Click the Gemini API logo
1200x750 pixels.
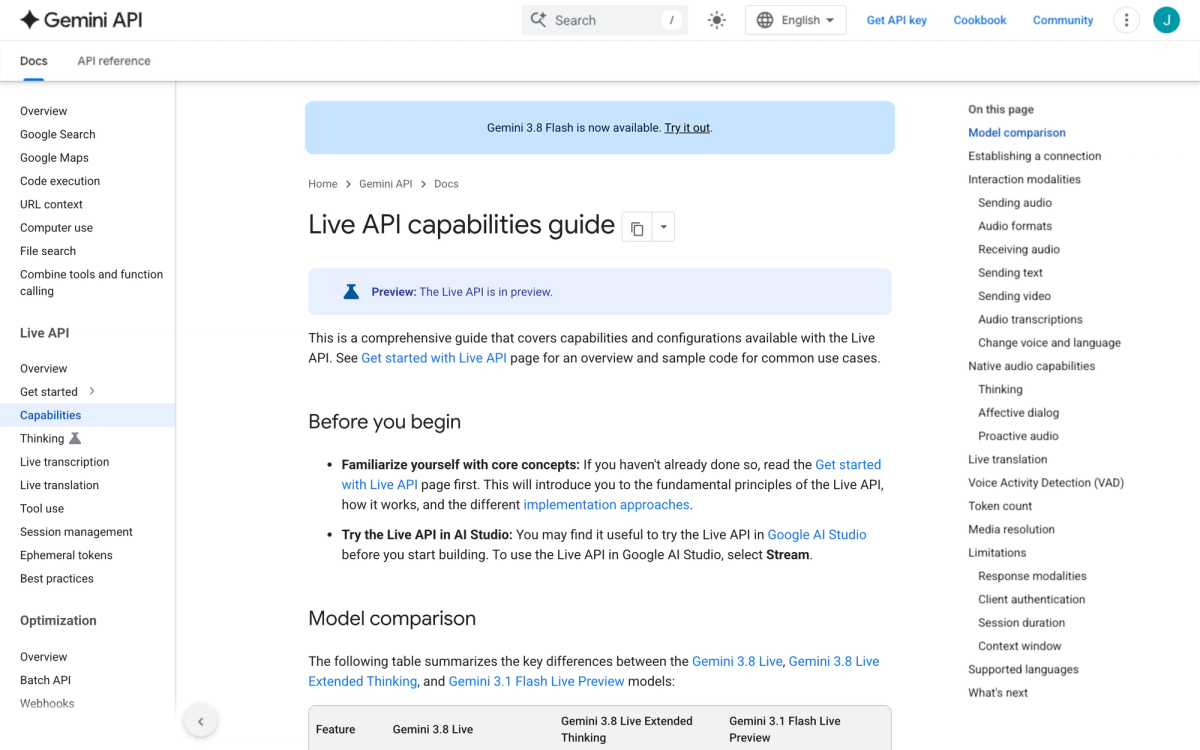click(x=82, y=20)
